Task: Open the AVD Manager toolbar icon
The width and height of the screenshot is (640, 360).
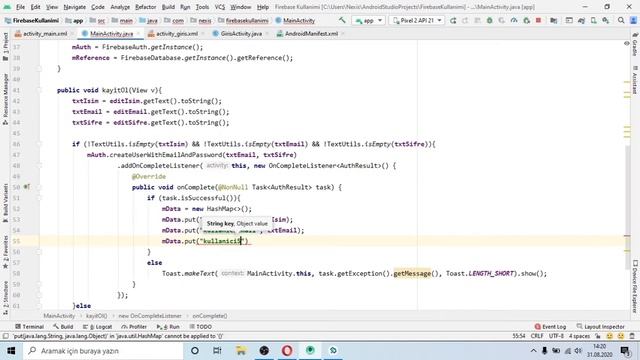Action: [593, 20]
